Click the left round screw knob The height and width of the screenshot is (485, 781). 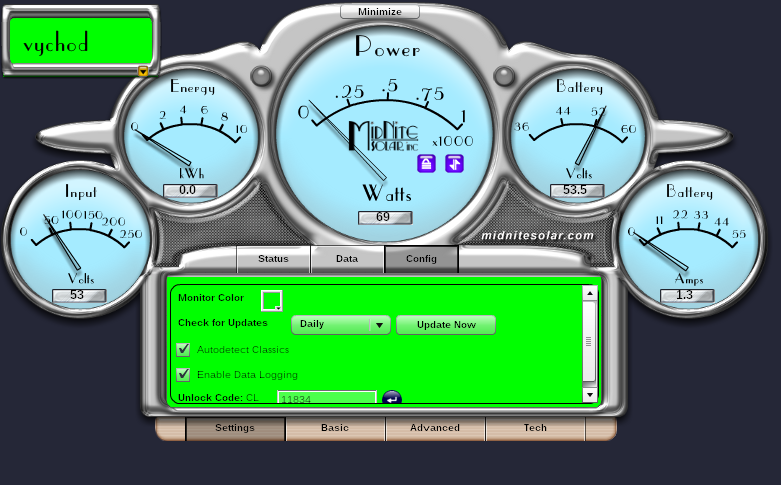[261, 77]
